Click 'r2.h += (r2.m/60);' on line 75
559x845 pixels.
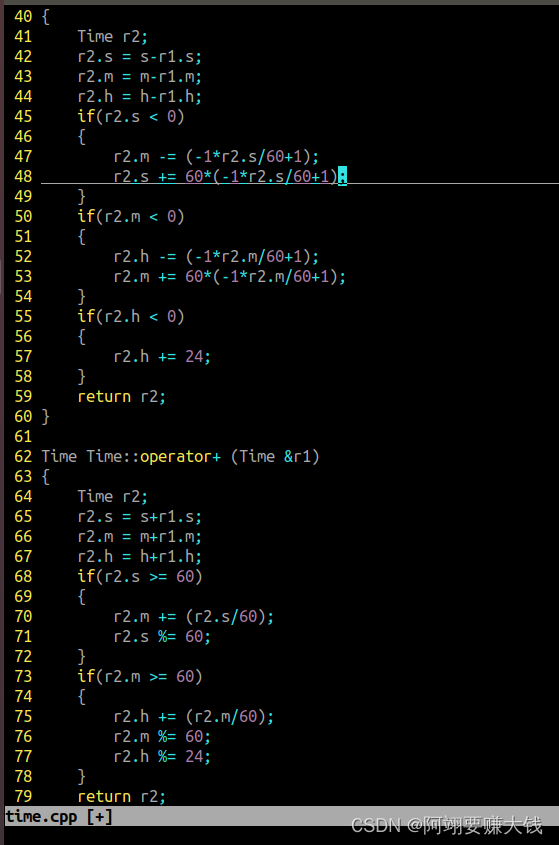click(194, 717)
